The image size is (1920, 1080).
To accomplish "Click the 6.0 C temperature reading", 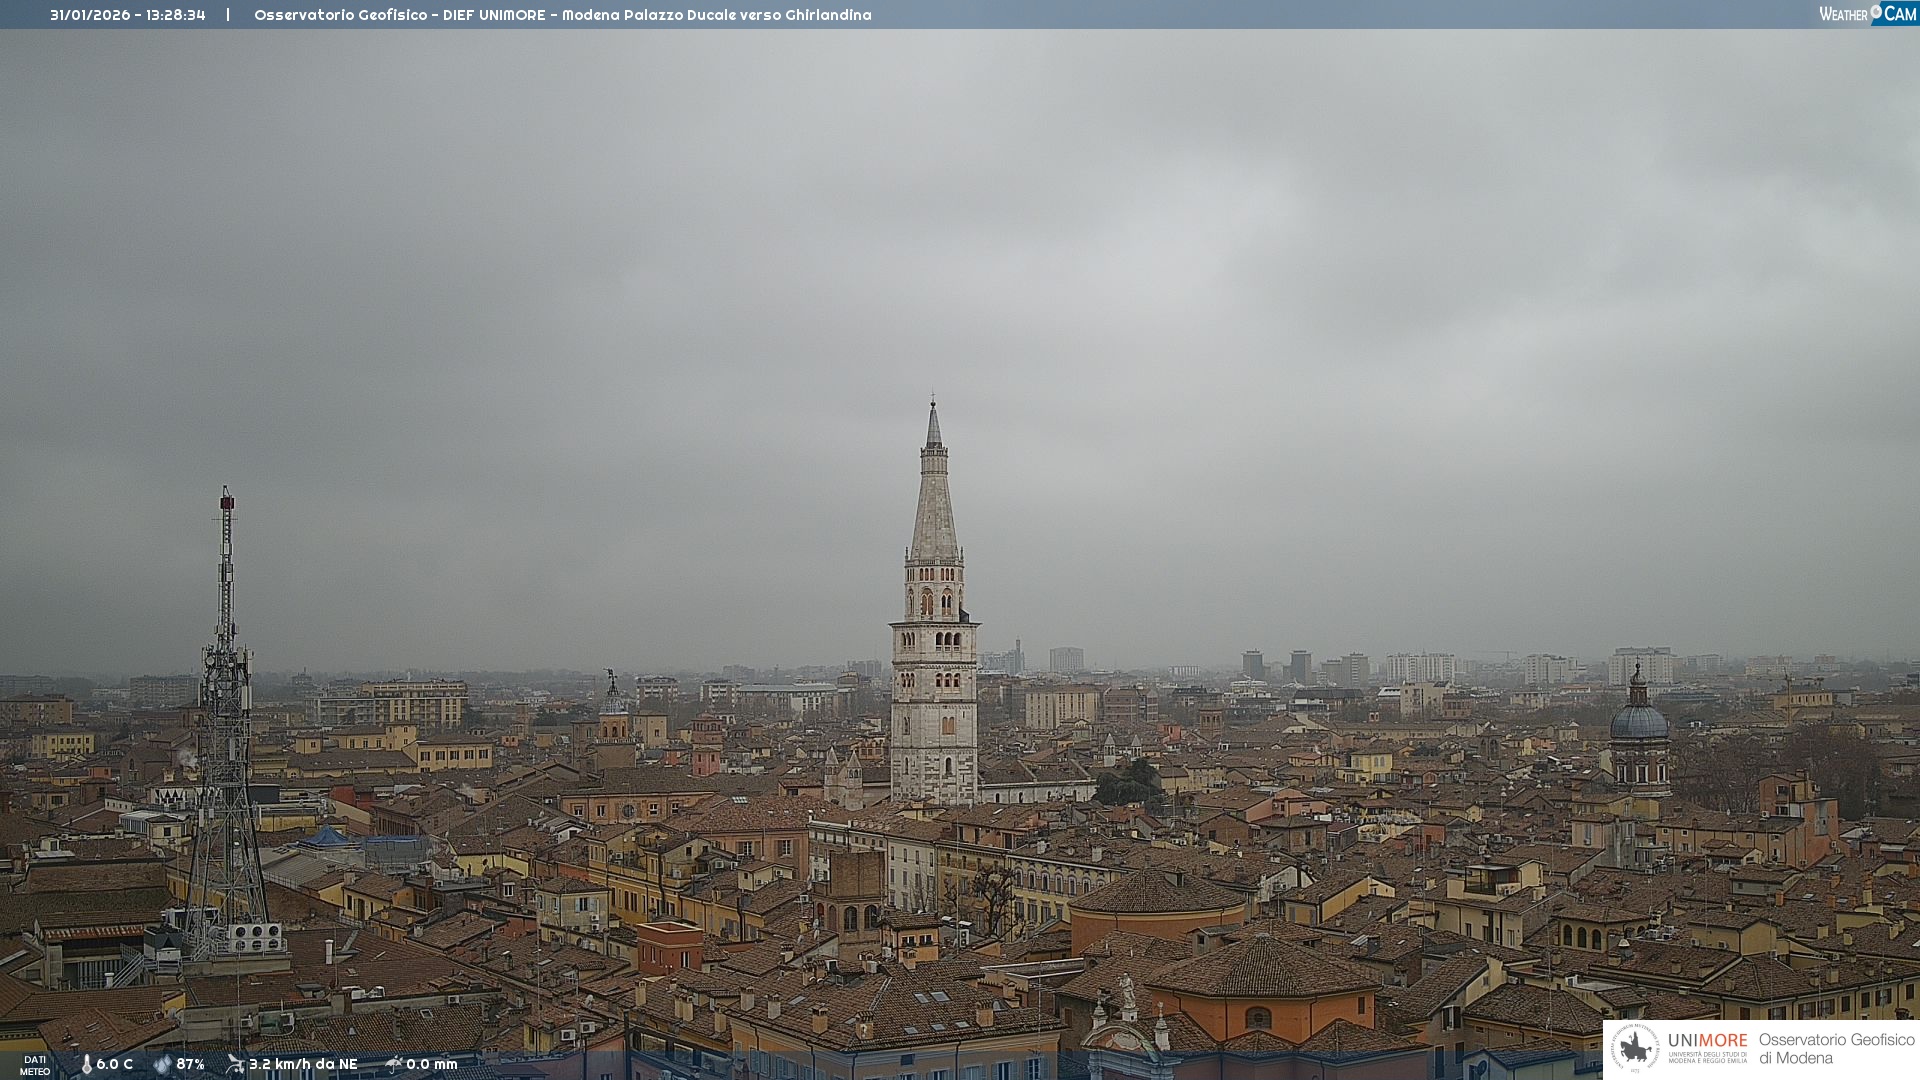I will [x=114, y=1064].
